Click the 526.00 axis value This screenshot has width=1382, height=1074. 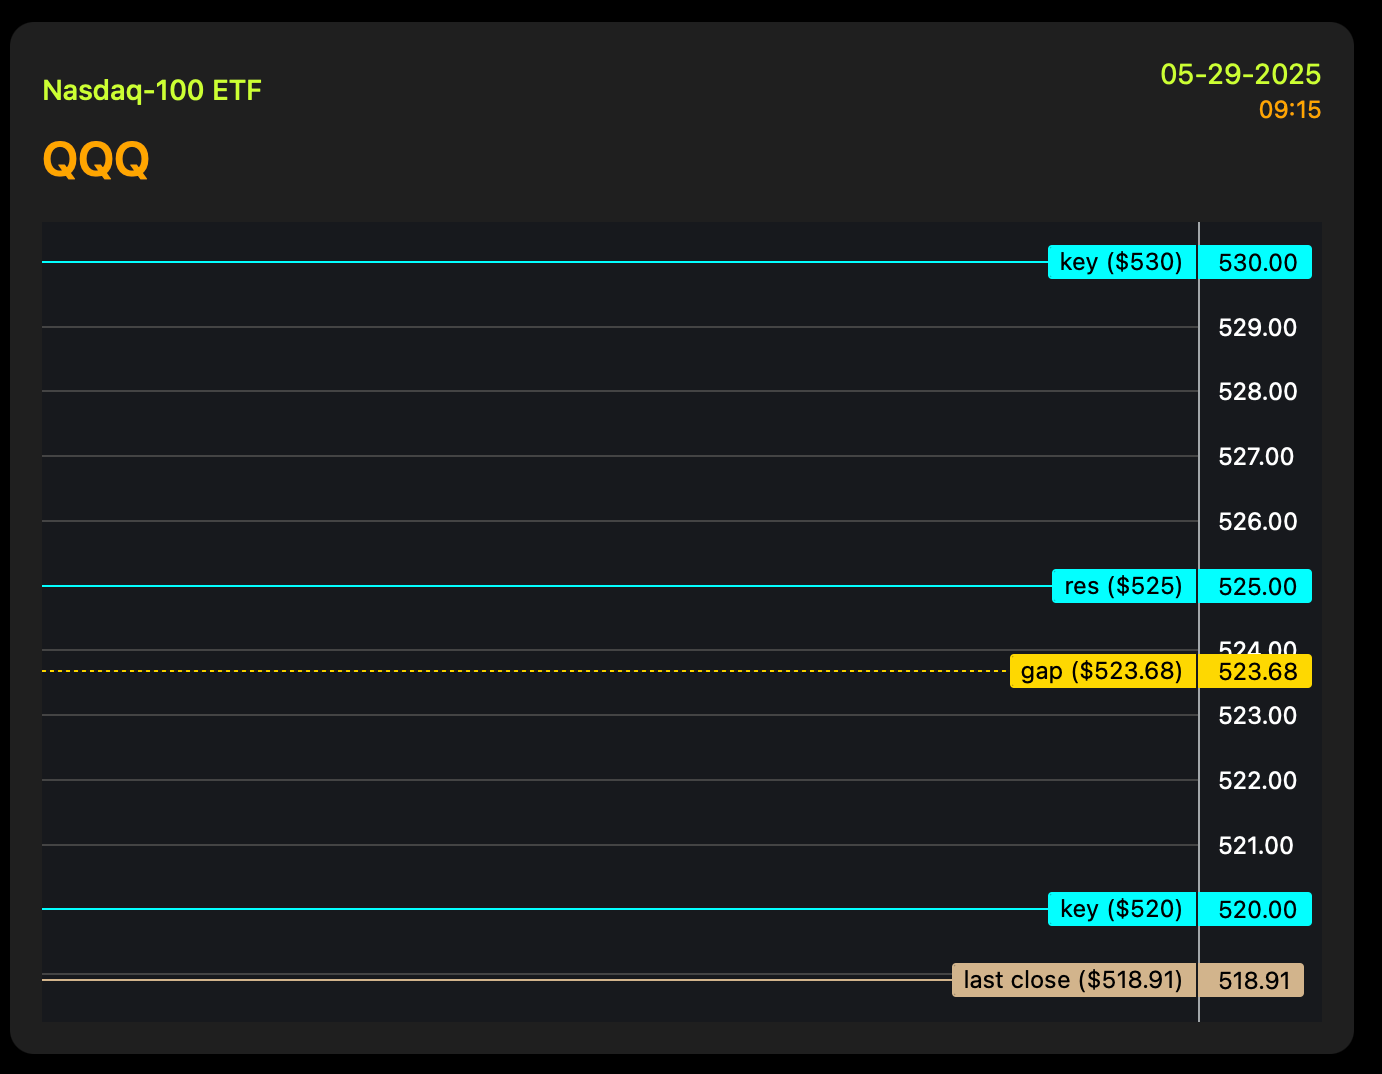(x=1257, y=522)
